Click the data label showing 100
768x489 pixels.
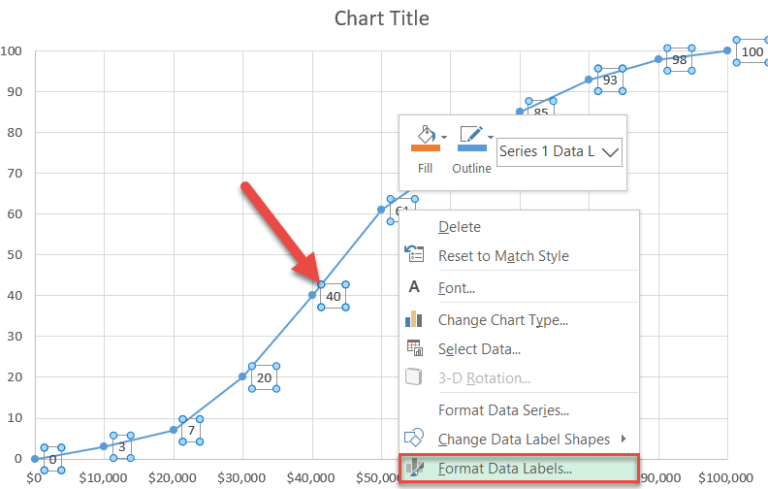[752, 51]
